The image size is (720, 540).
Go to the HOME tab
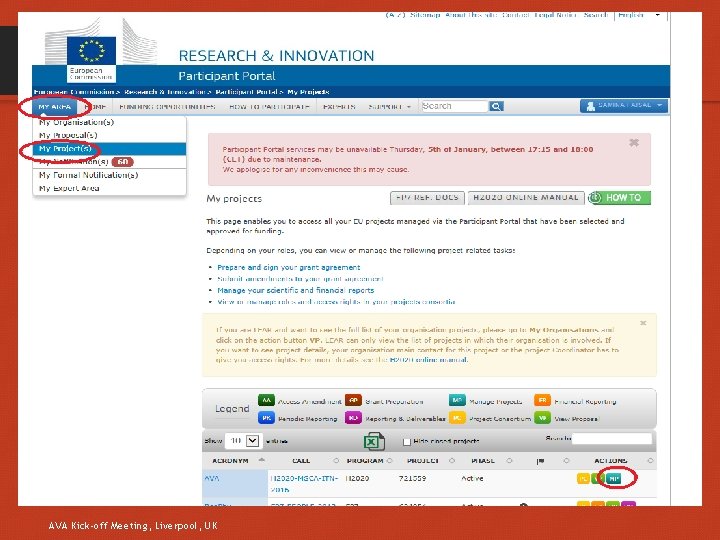tap(96, 107)
